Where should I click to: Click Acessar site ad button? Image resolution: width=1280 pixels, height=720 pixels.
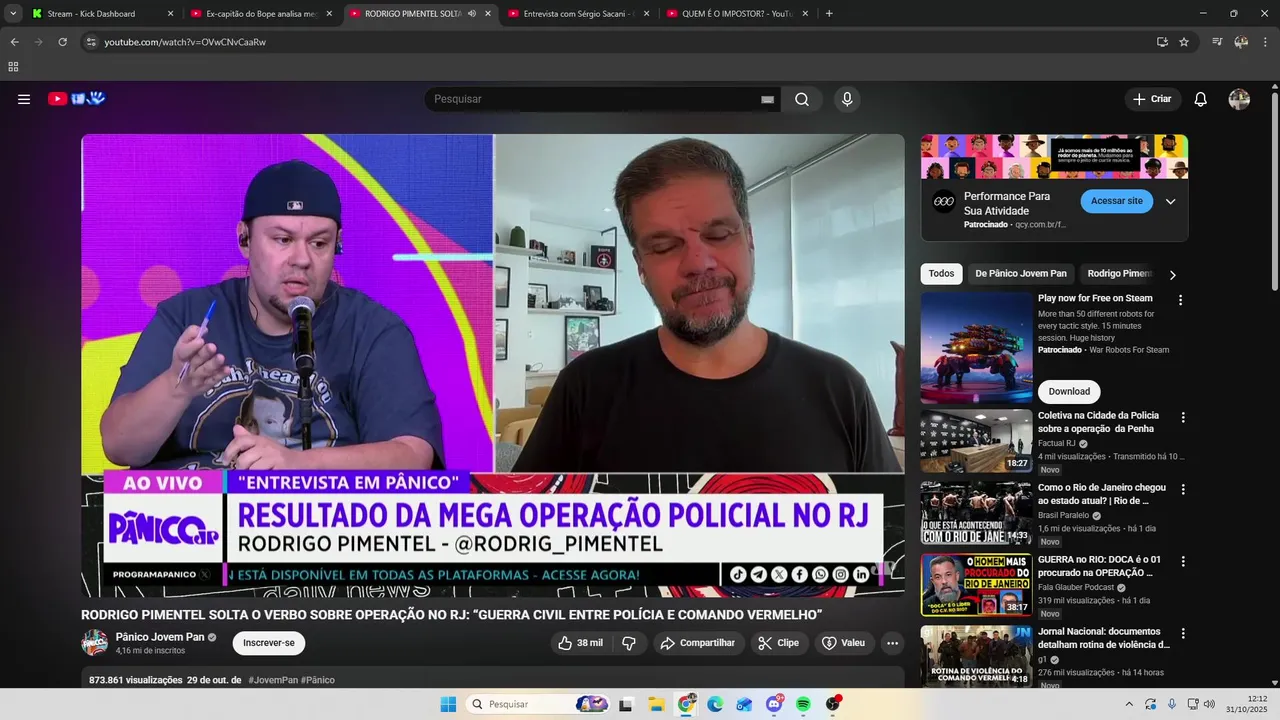point(1116,201)
